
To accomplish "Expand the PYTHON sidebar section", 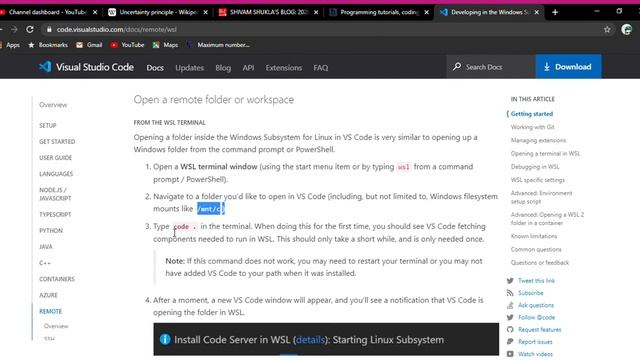I will 51,231.
